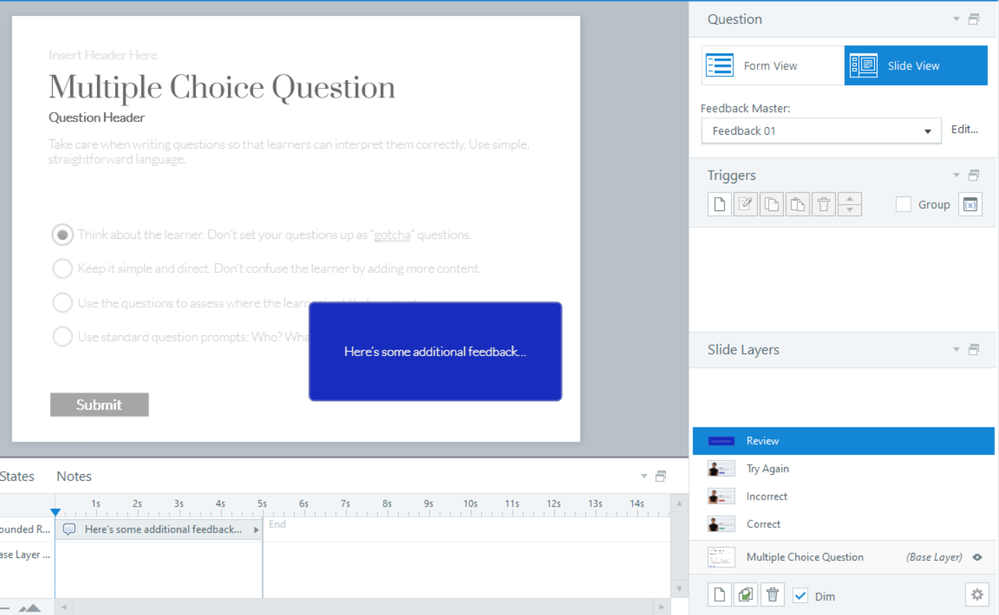Expand the Slide Layers panel menu arrow
This screenshot has height=615, width=999.
[956, 349]
